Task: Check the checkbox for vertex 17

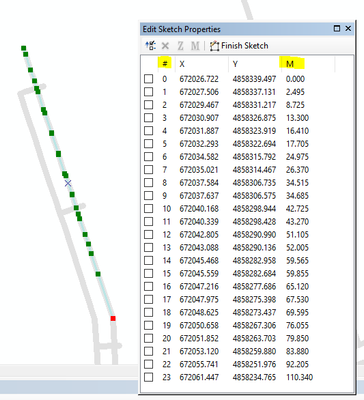Action: 149,299
